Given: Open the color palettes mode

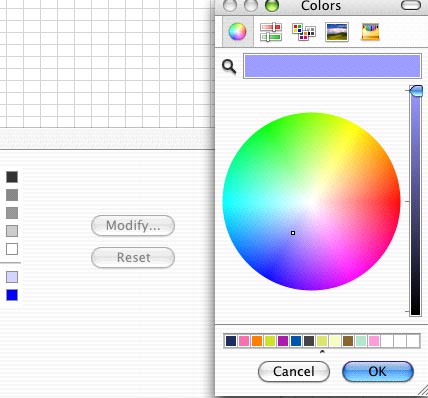Looking at the screenshot, I should point(304,32).
